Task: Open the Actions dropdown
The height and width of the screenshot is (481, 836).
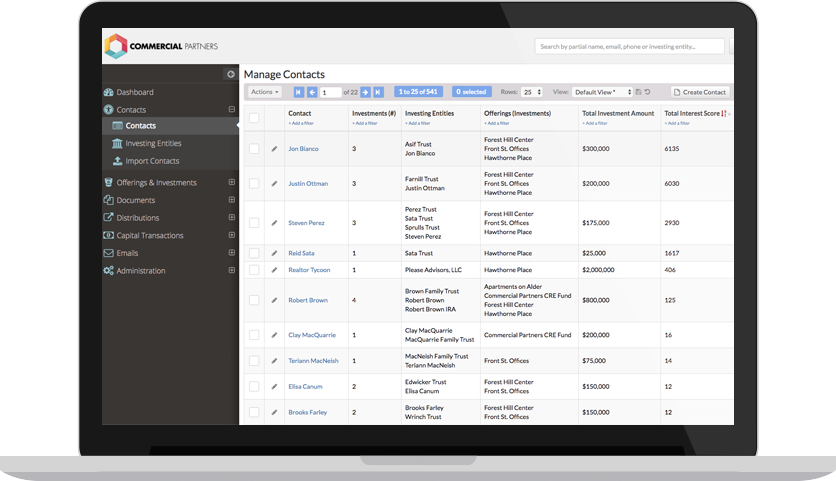Action: [x=264, y=92]
